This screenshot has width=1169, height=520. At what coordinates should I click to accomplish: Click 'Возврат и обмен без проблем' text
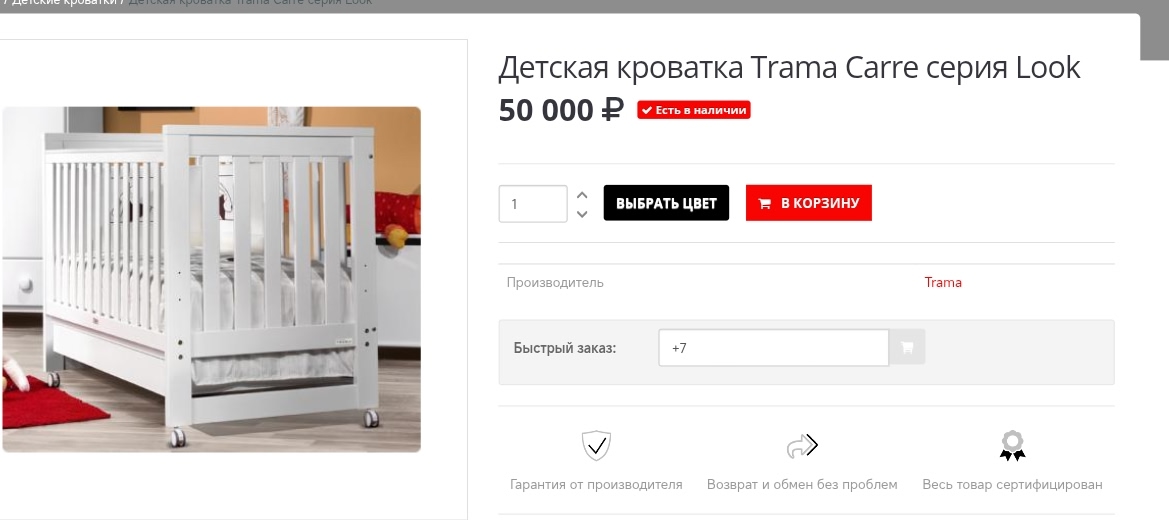[x=801, y=484]
